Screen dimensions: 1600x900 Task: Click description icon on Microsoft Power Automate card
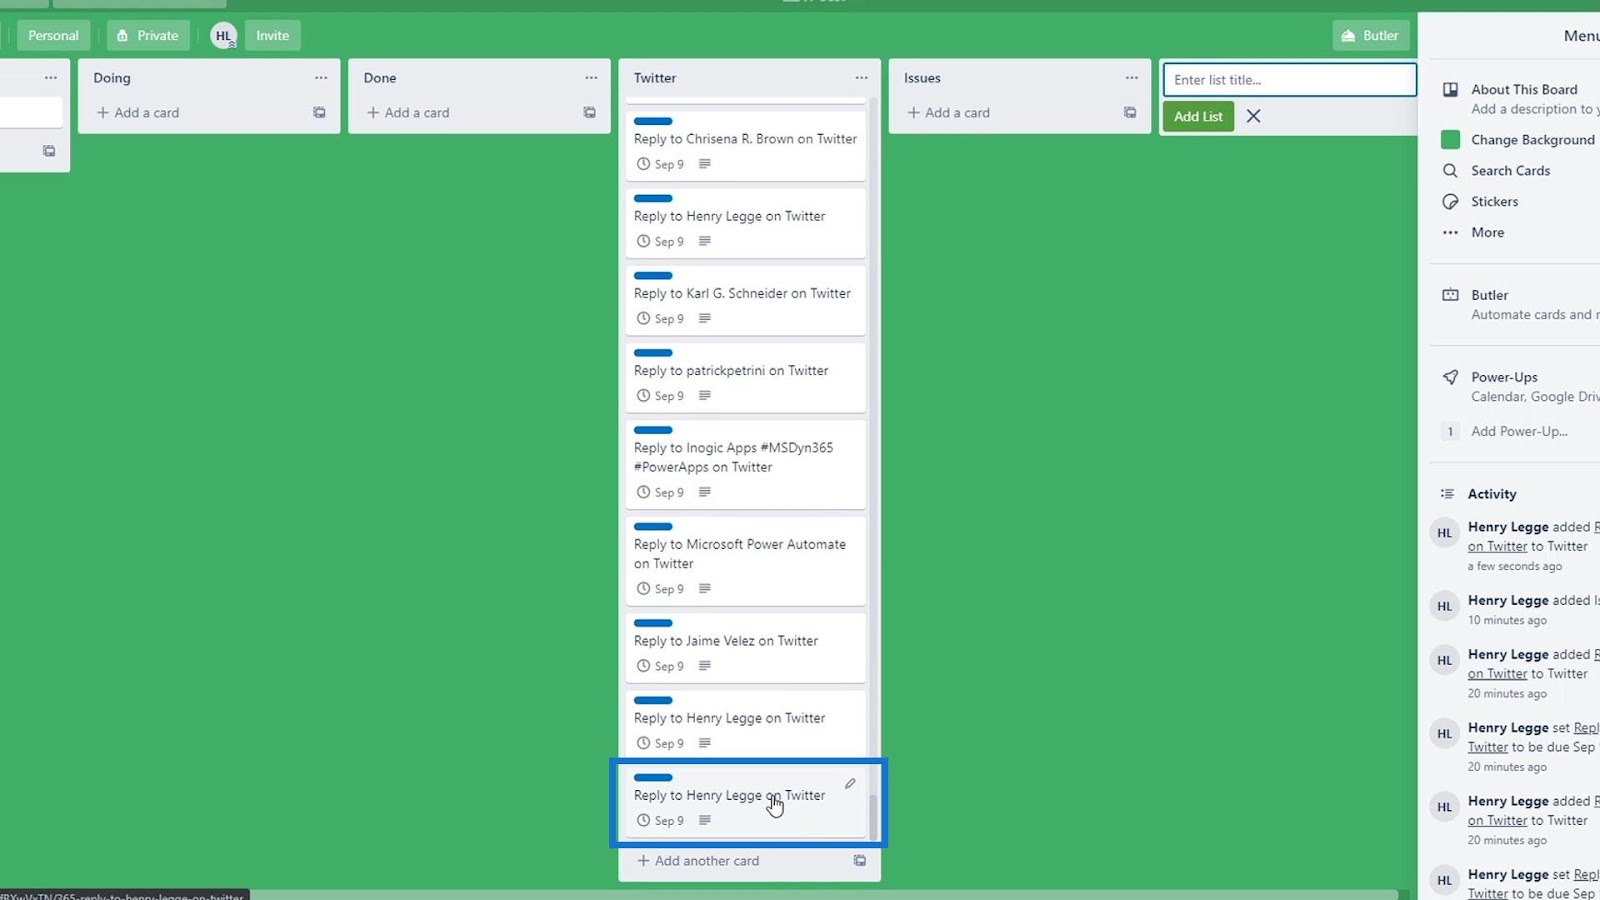point(705,588)
